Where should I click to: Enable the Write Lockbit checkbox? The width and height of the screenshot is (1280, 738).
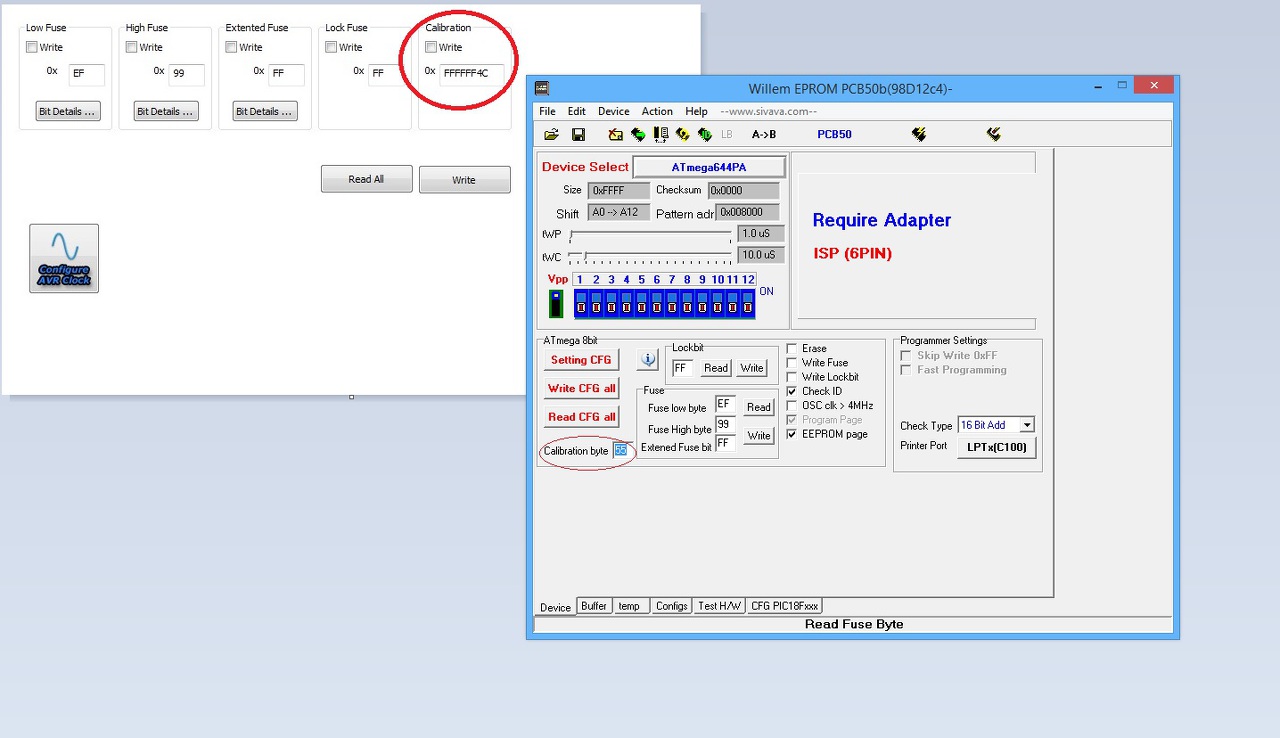coord(792,377)
